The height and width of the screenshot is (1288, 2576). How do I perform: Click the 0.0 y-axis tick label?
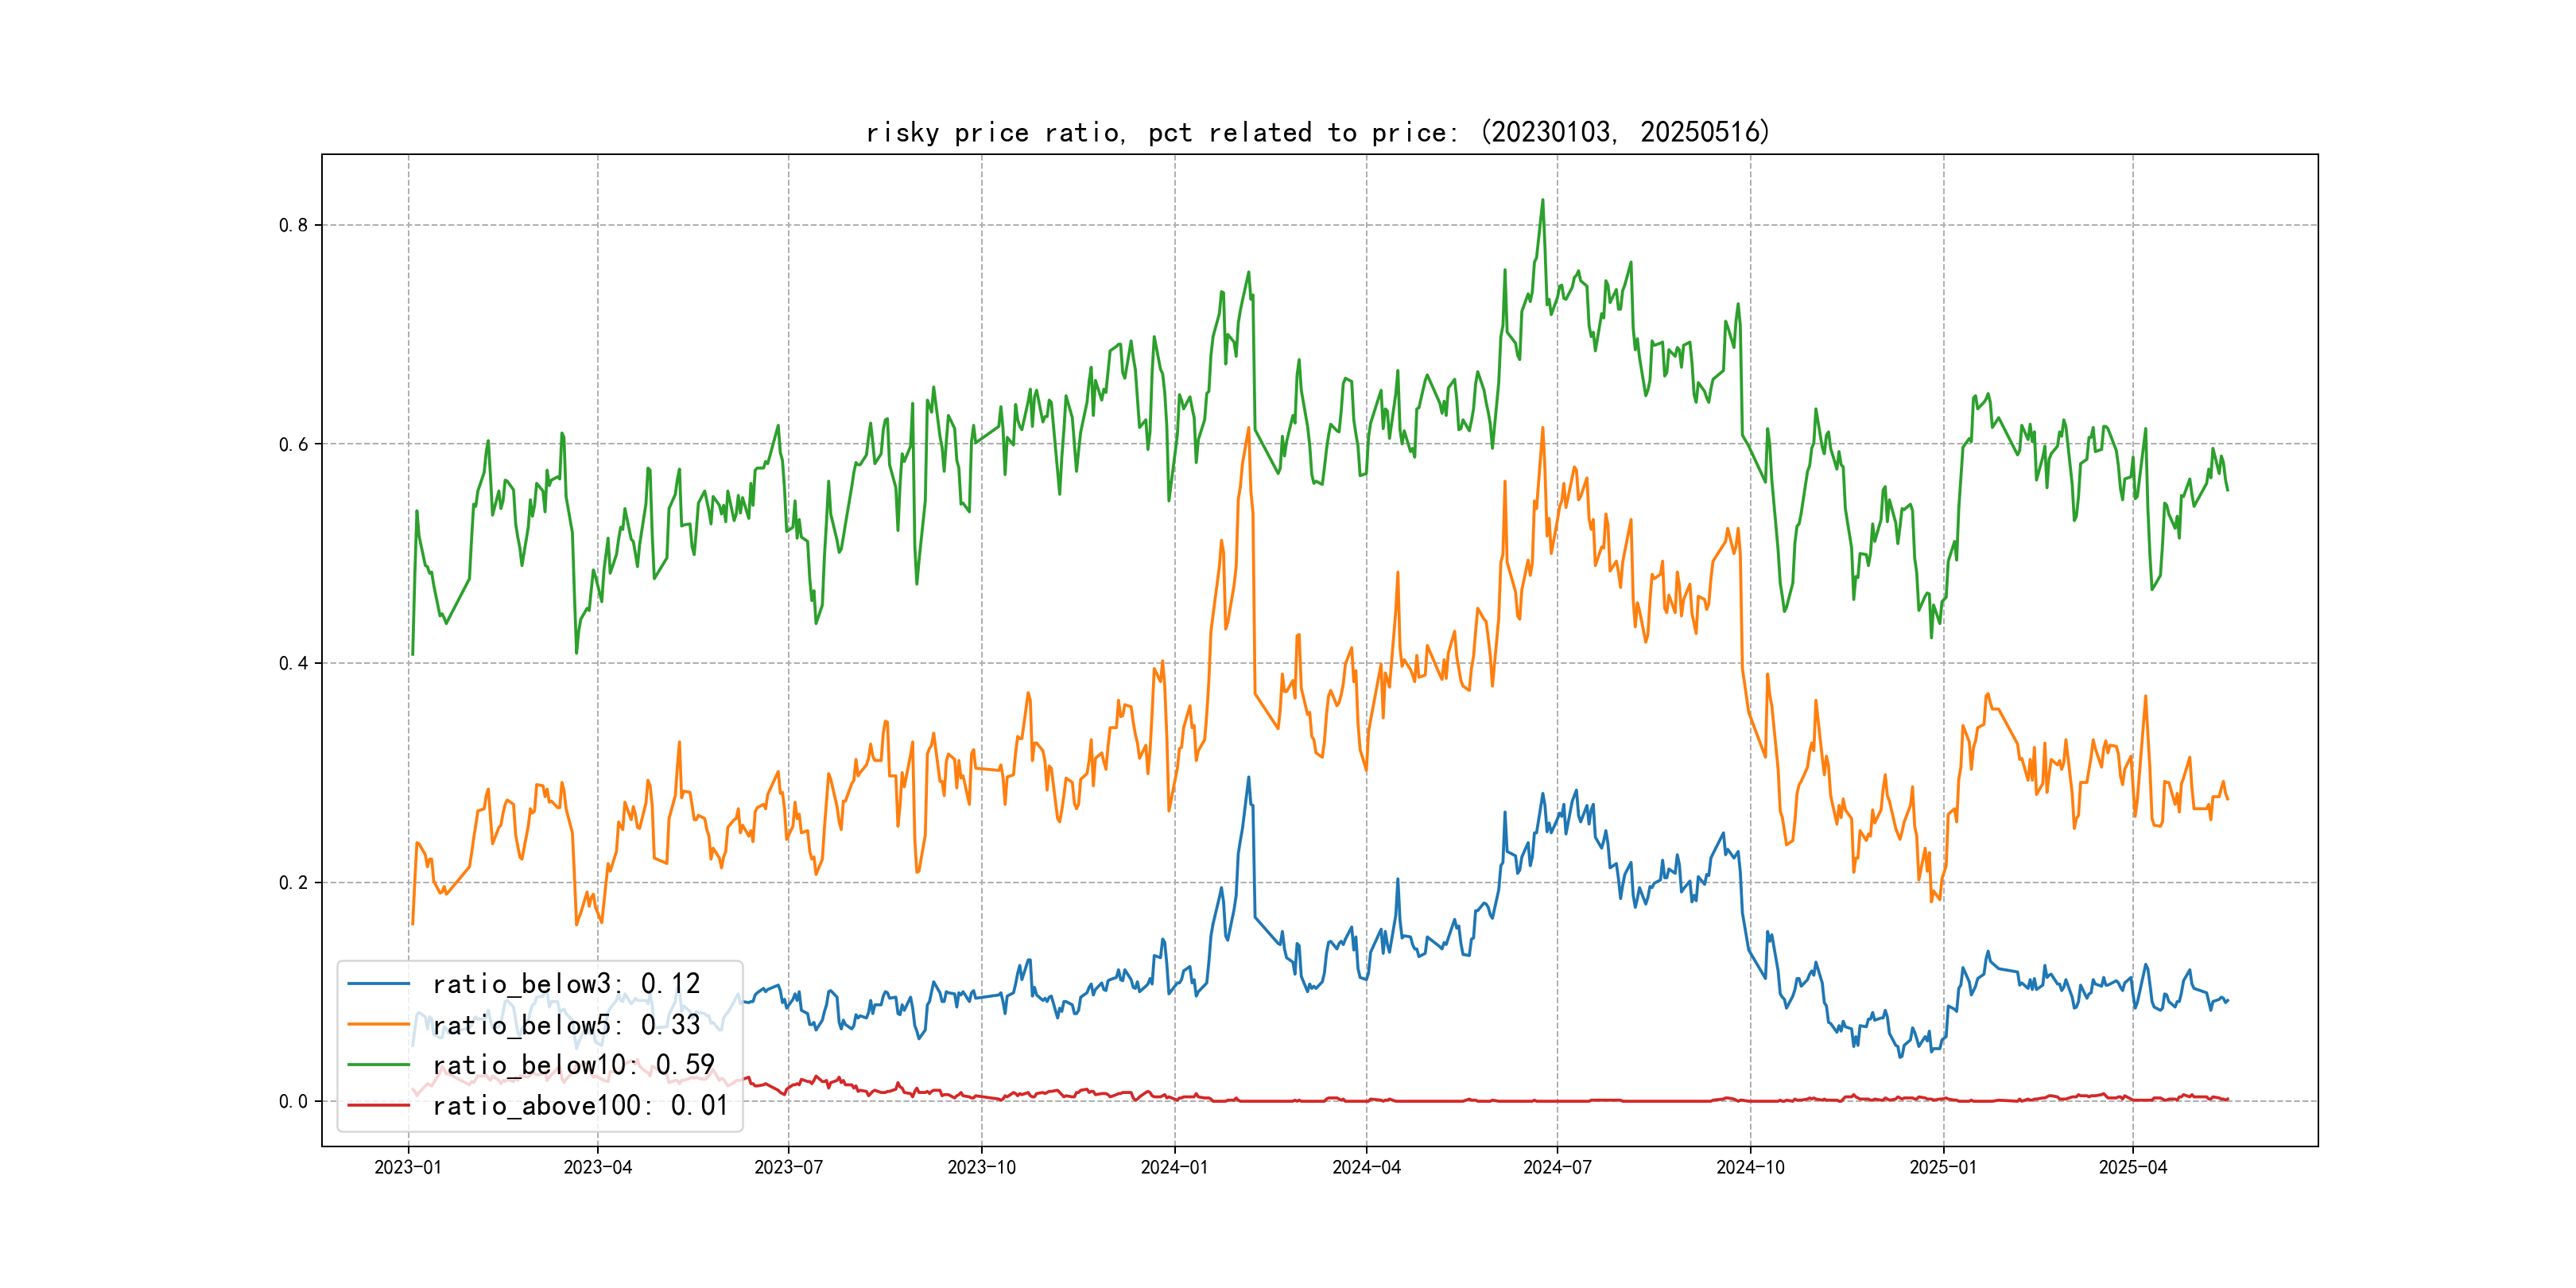tap(293, 1101)
